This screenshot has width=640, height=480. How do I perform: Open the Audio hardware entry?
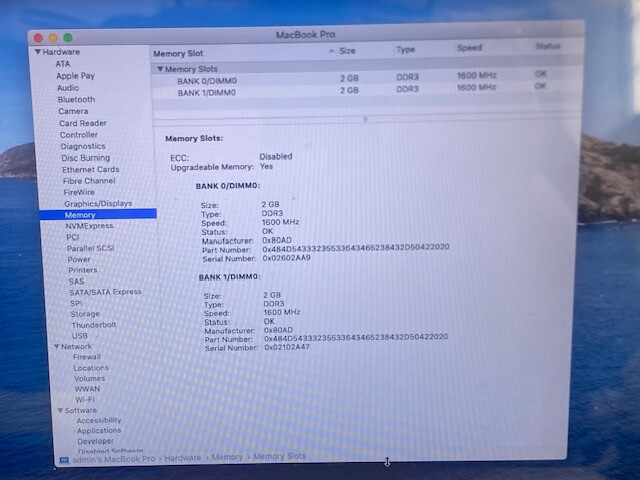click(x=68, y=88)
